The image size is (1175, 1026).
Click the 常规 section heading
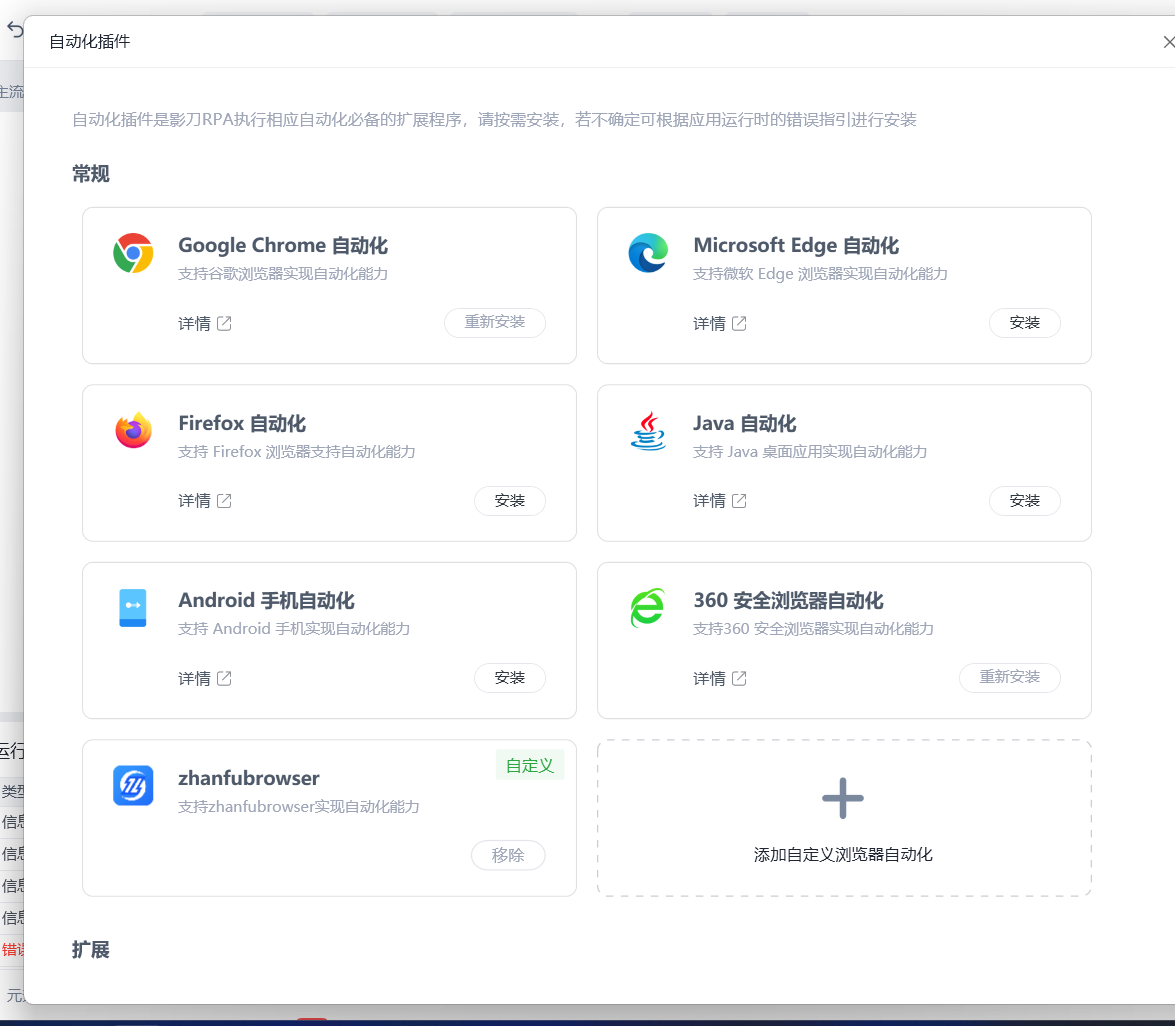[x=91, y=174]
